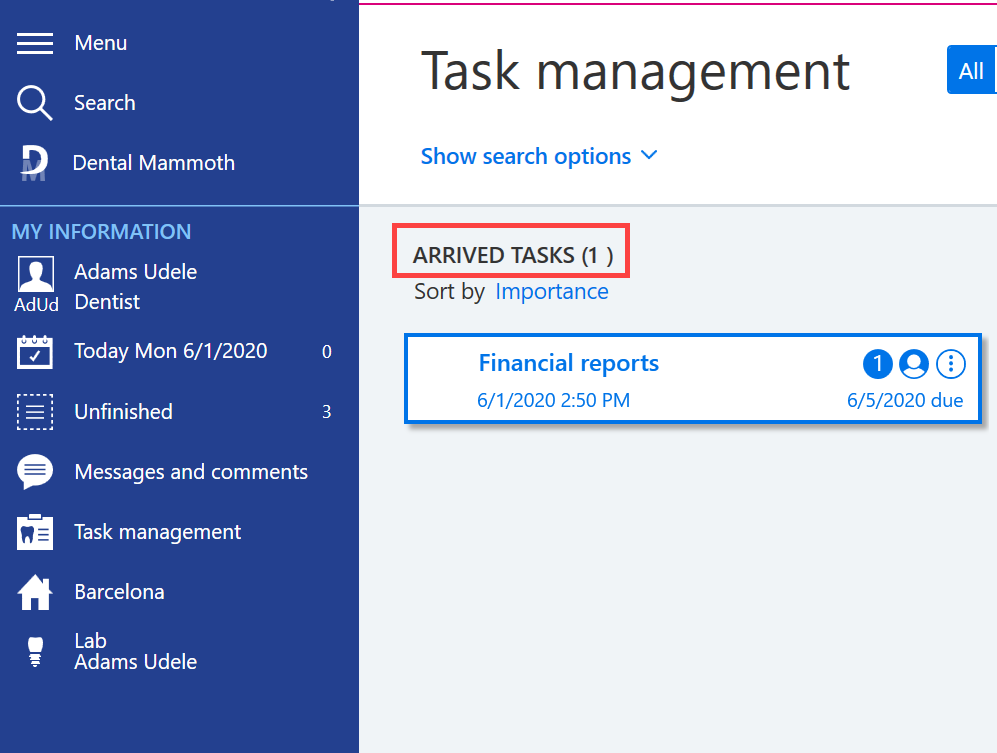
Task: Click the Task management page title
Action: pos(635,72)
